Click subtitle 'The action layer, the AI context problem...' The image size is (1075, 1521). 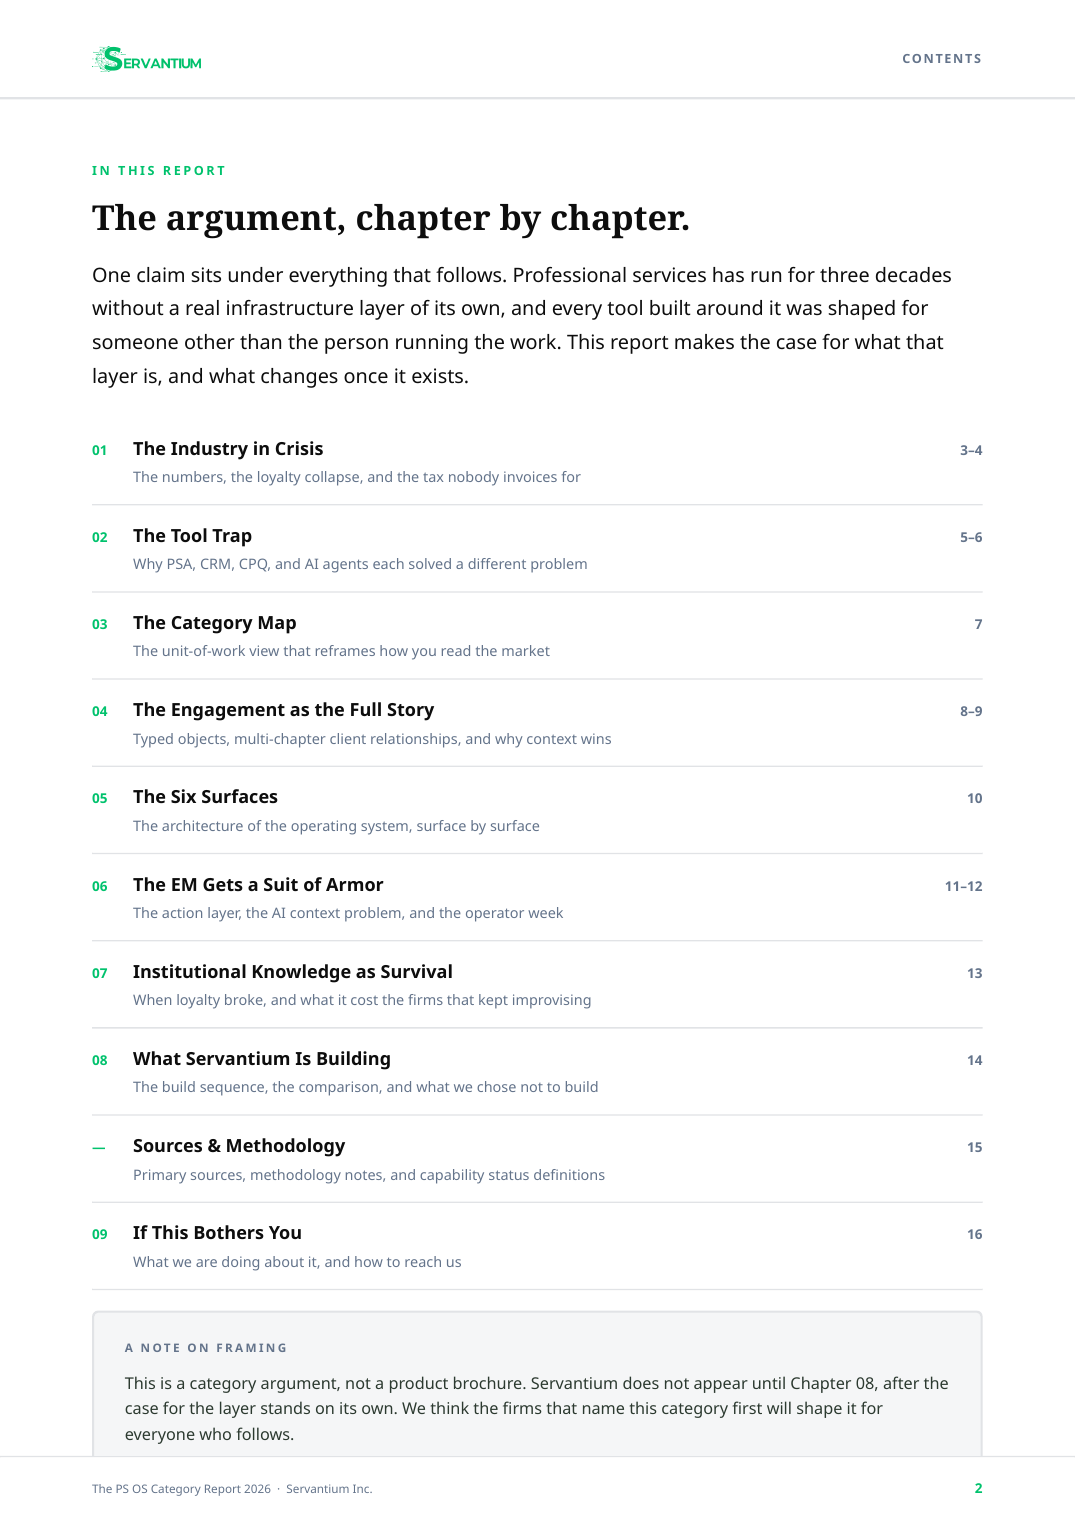[x=348, y=914]
